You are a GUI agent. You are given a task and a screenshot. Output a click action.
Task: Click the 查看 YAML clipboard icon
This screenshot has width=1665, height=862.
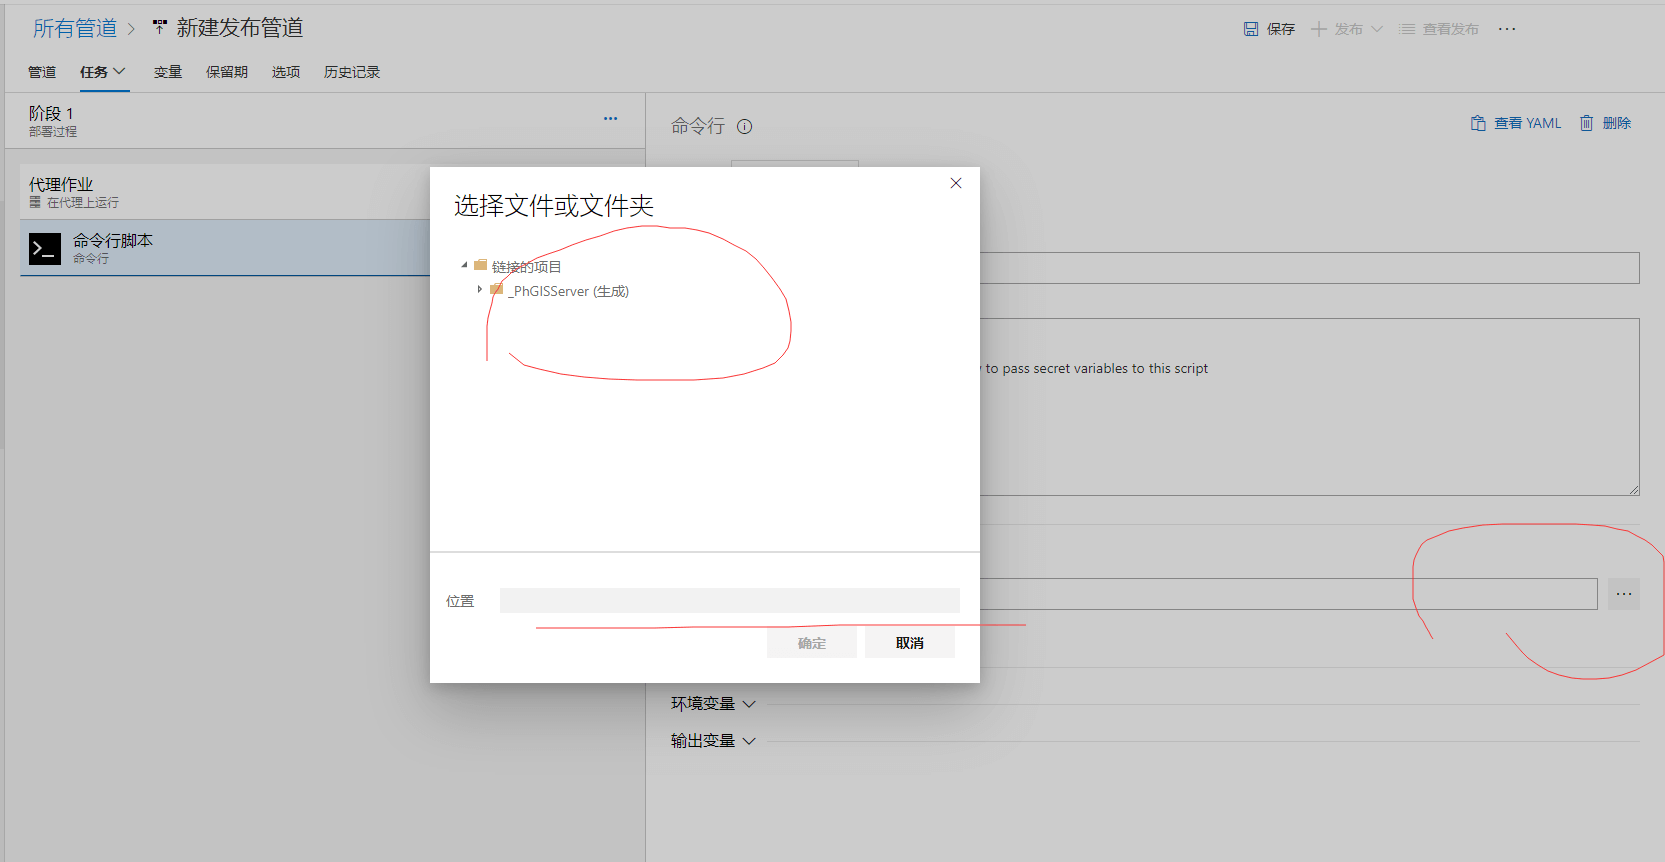(1478, 123)
